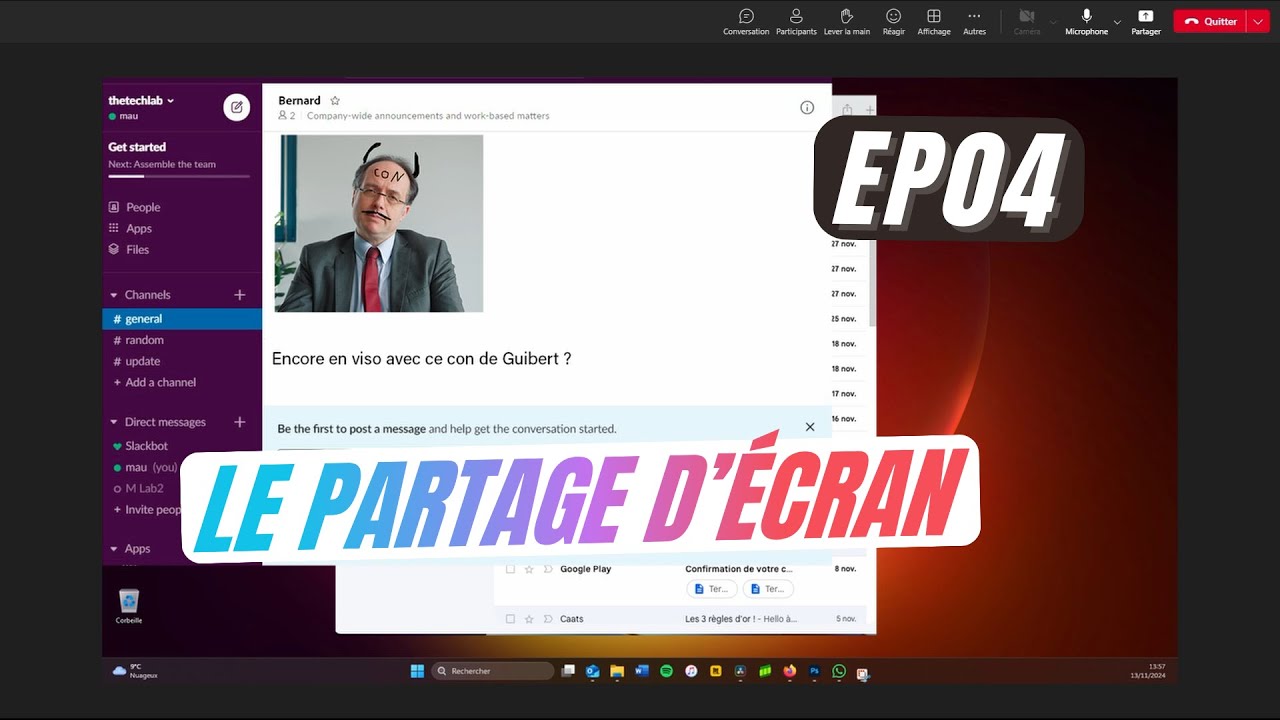Open iTunes music app from taskbar
This screenshot has width=1280, height=720.
point(691,671)
